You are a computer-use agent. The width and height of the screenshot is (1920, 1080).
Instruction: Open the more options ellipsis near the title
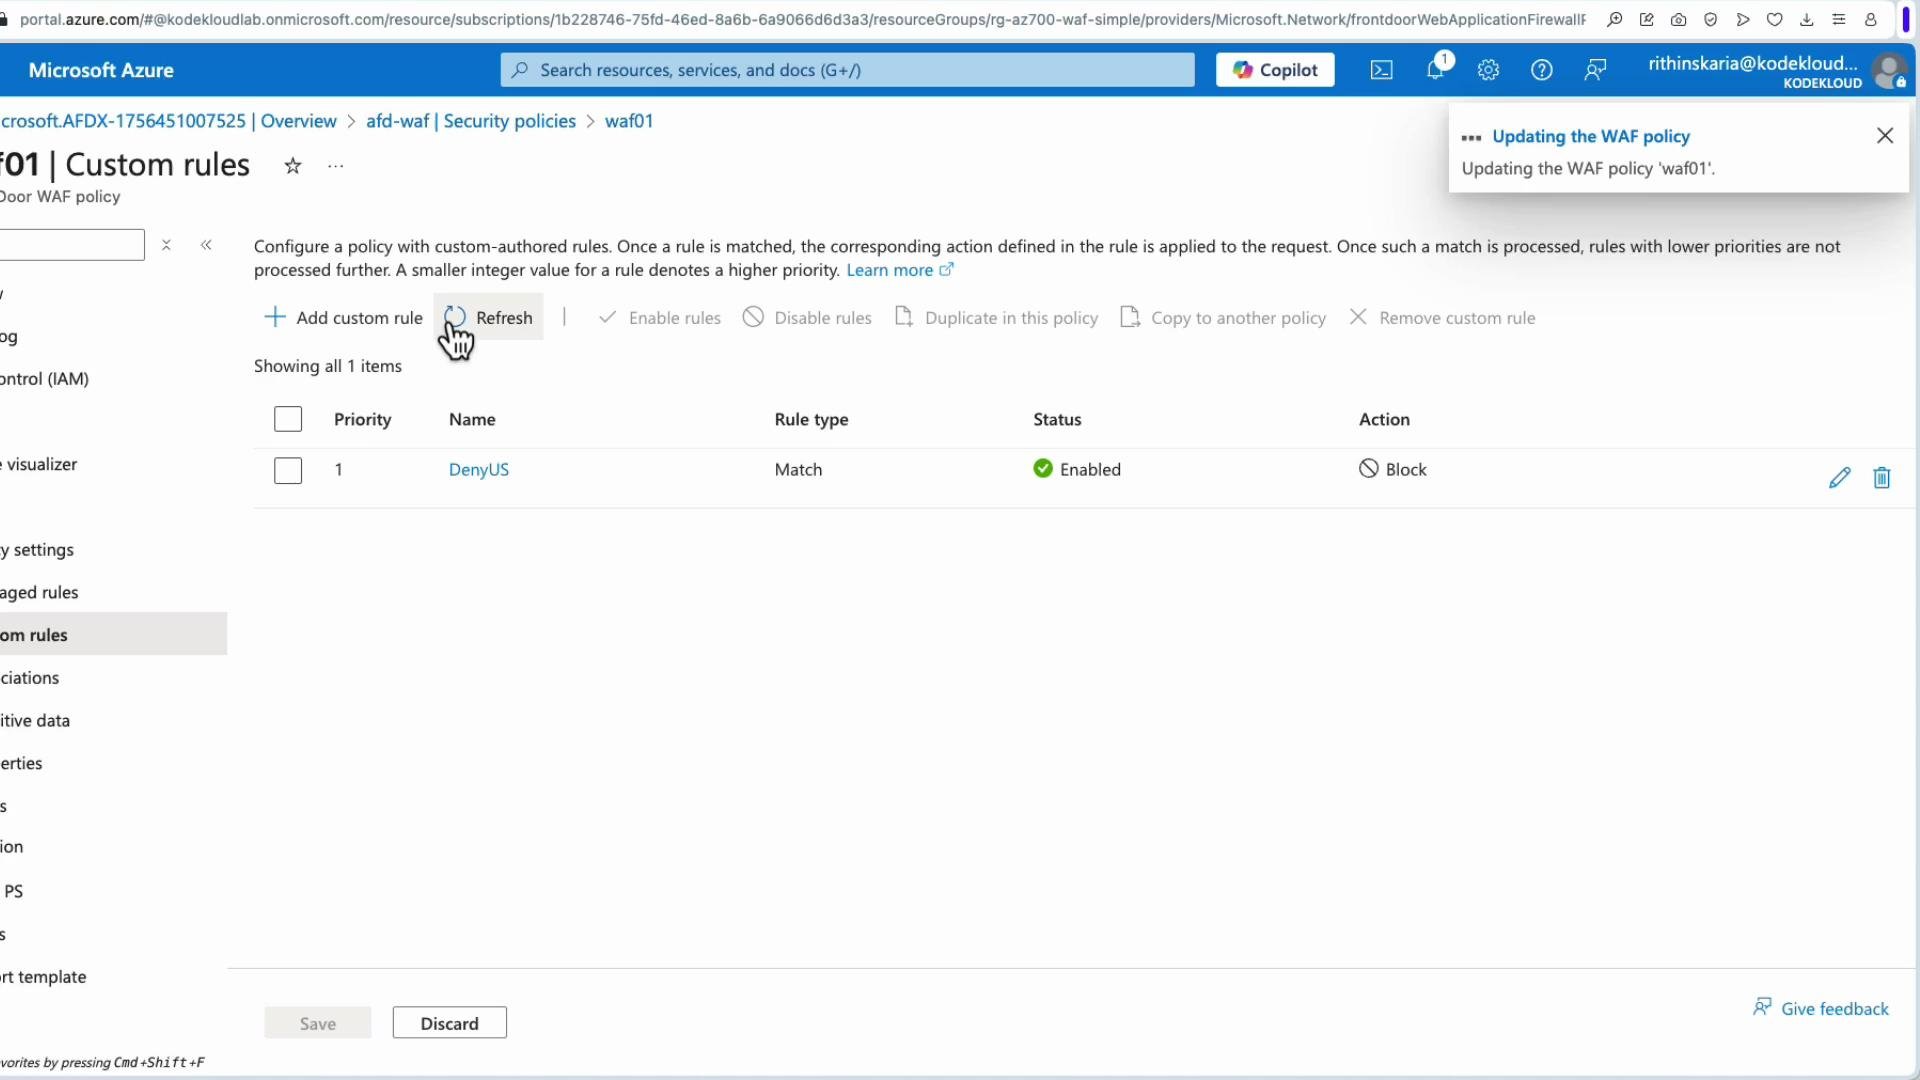(x=336, y=166)
